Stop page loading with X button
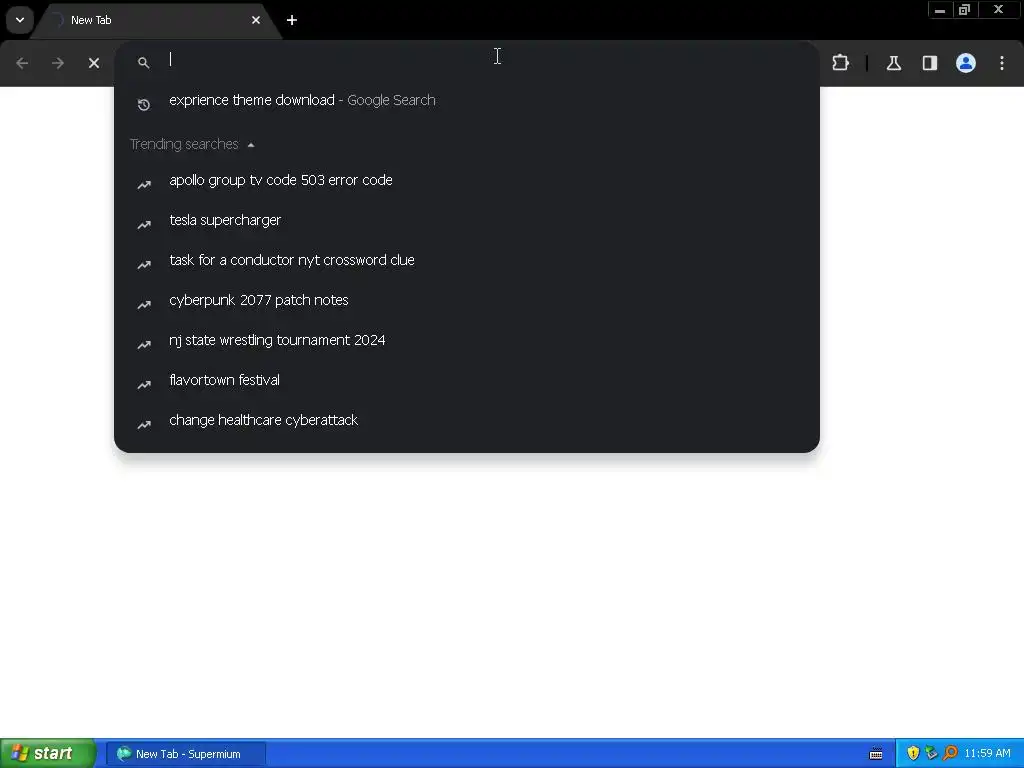Viewport: 1024px width, 768px height. [x=94, y=63]
